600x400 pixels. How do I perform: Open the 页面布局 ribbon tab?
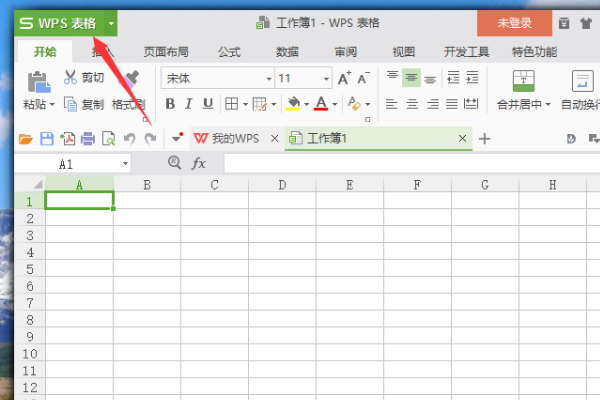click(x=166, y=52)
